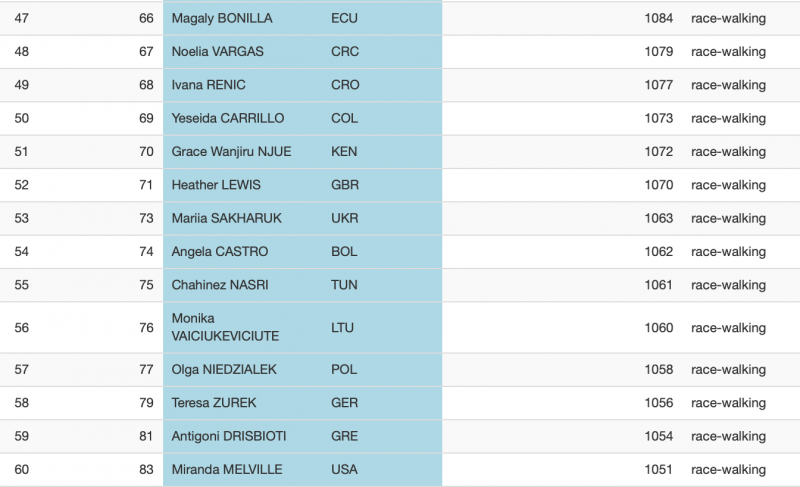This screenshot has height=487, width=800.
Task: Select Grace Wanjiru NJUE row name
Action: click(231, 151)
